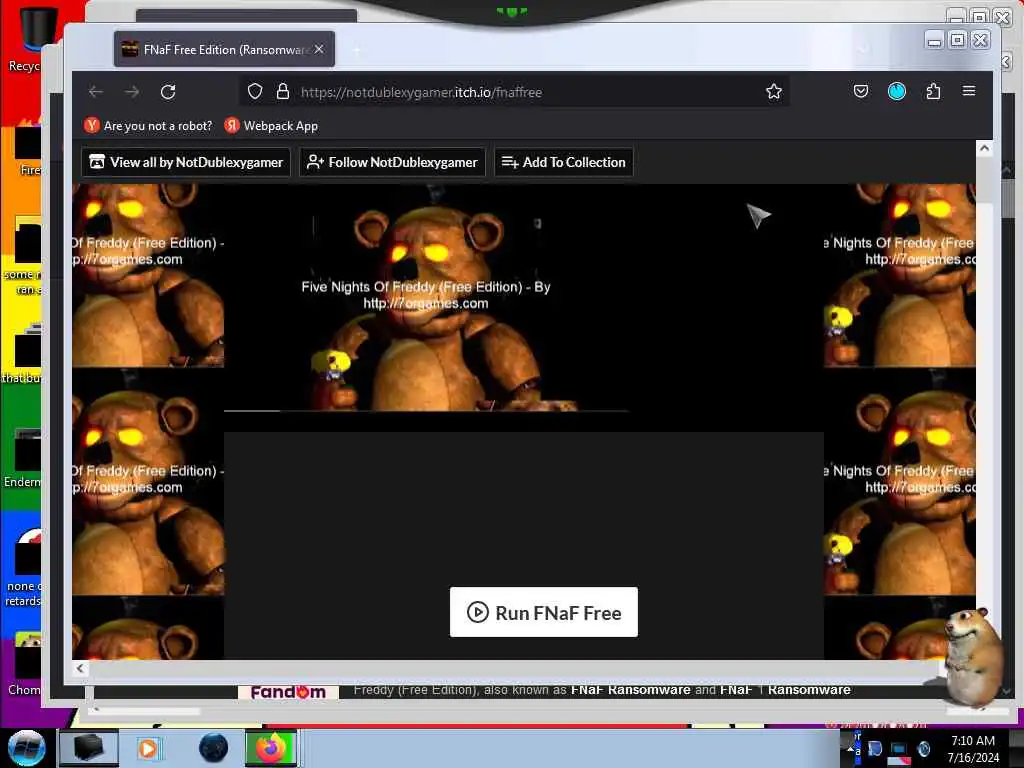The height and width of the screenshot is (768, 1024).
Task: Bookmark this page with the star icon
Action: tap(774, 92)
